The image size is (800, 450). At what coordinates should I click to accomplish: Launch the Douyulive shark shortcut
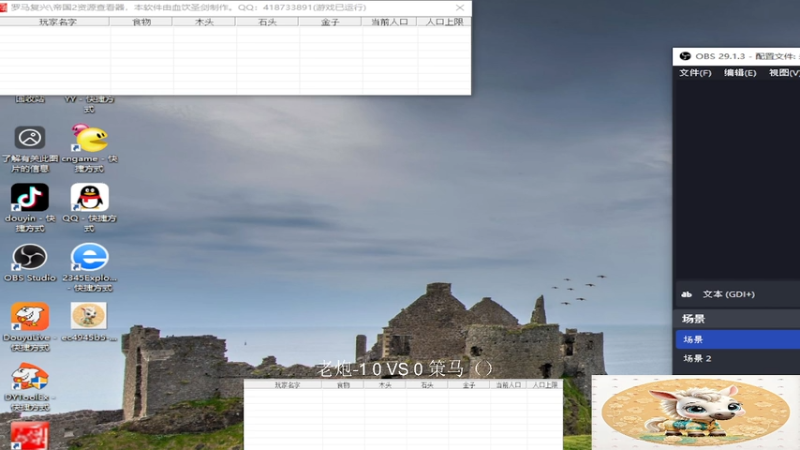30,316
